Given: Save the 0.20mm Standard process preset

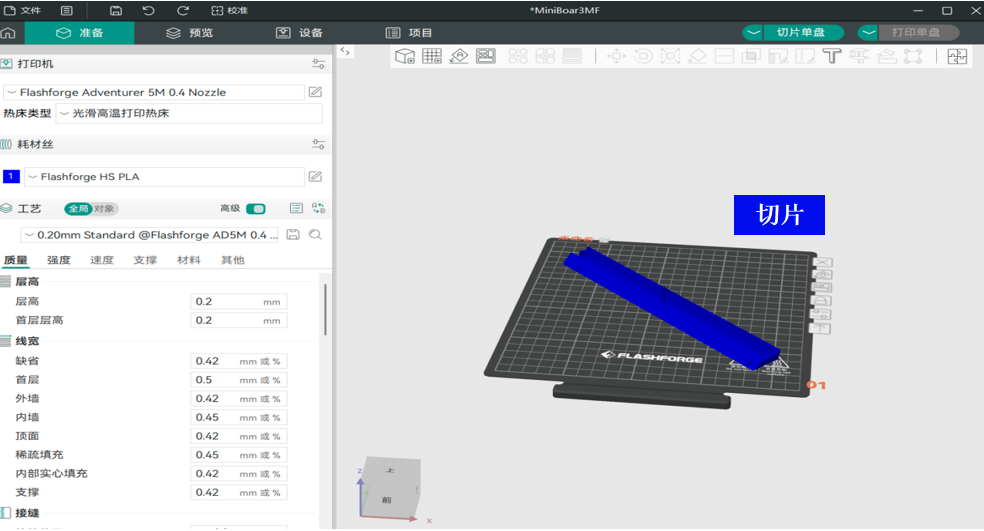Looking at the screenshot, I should click(x=292, y=235).
